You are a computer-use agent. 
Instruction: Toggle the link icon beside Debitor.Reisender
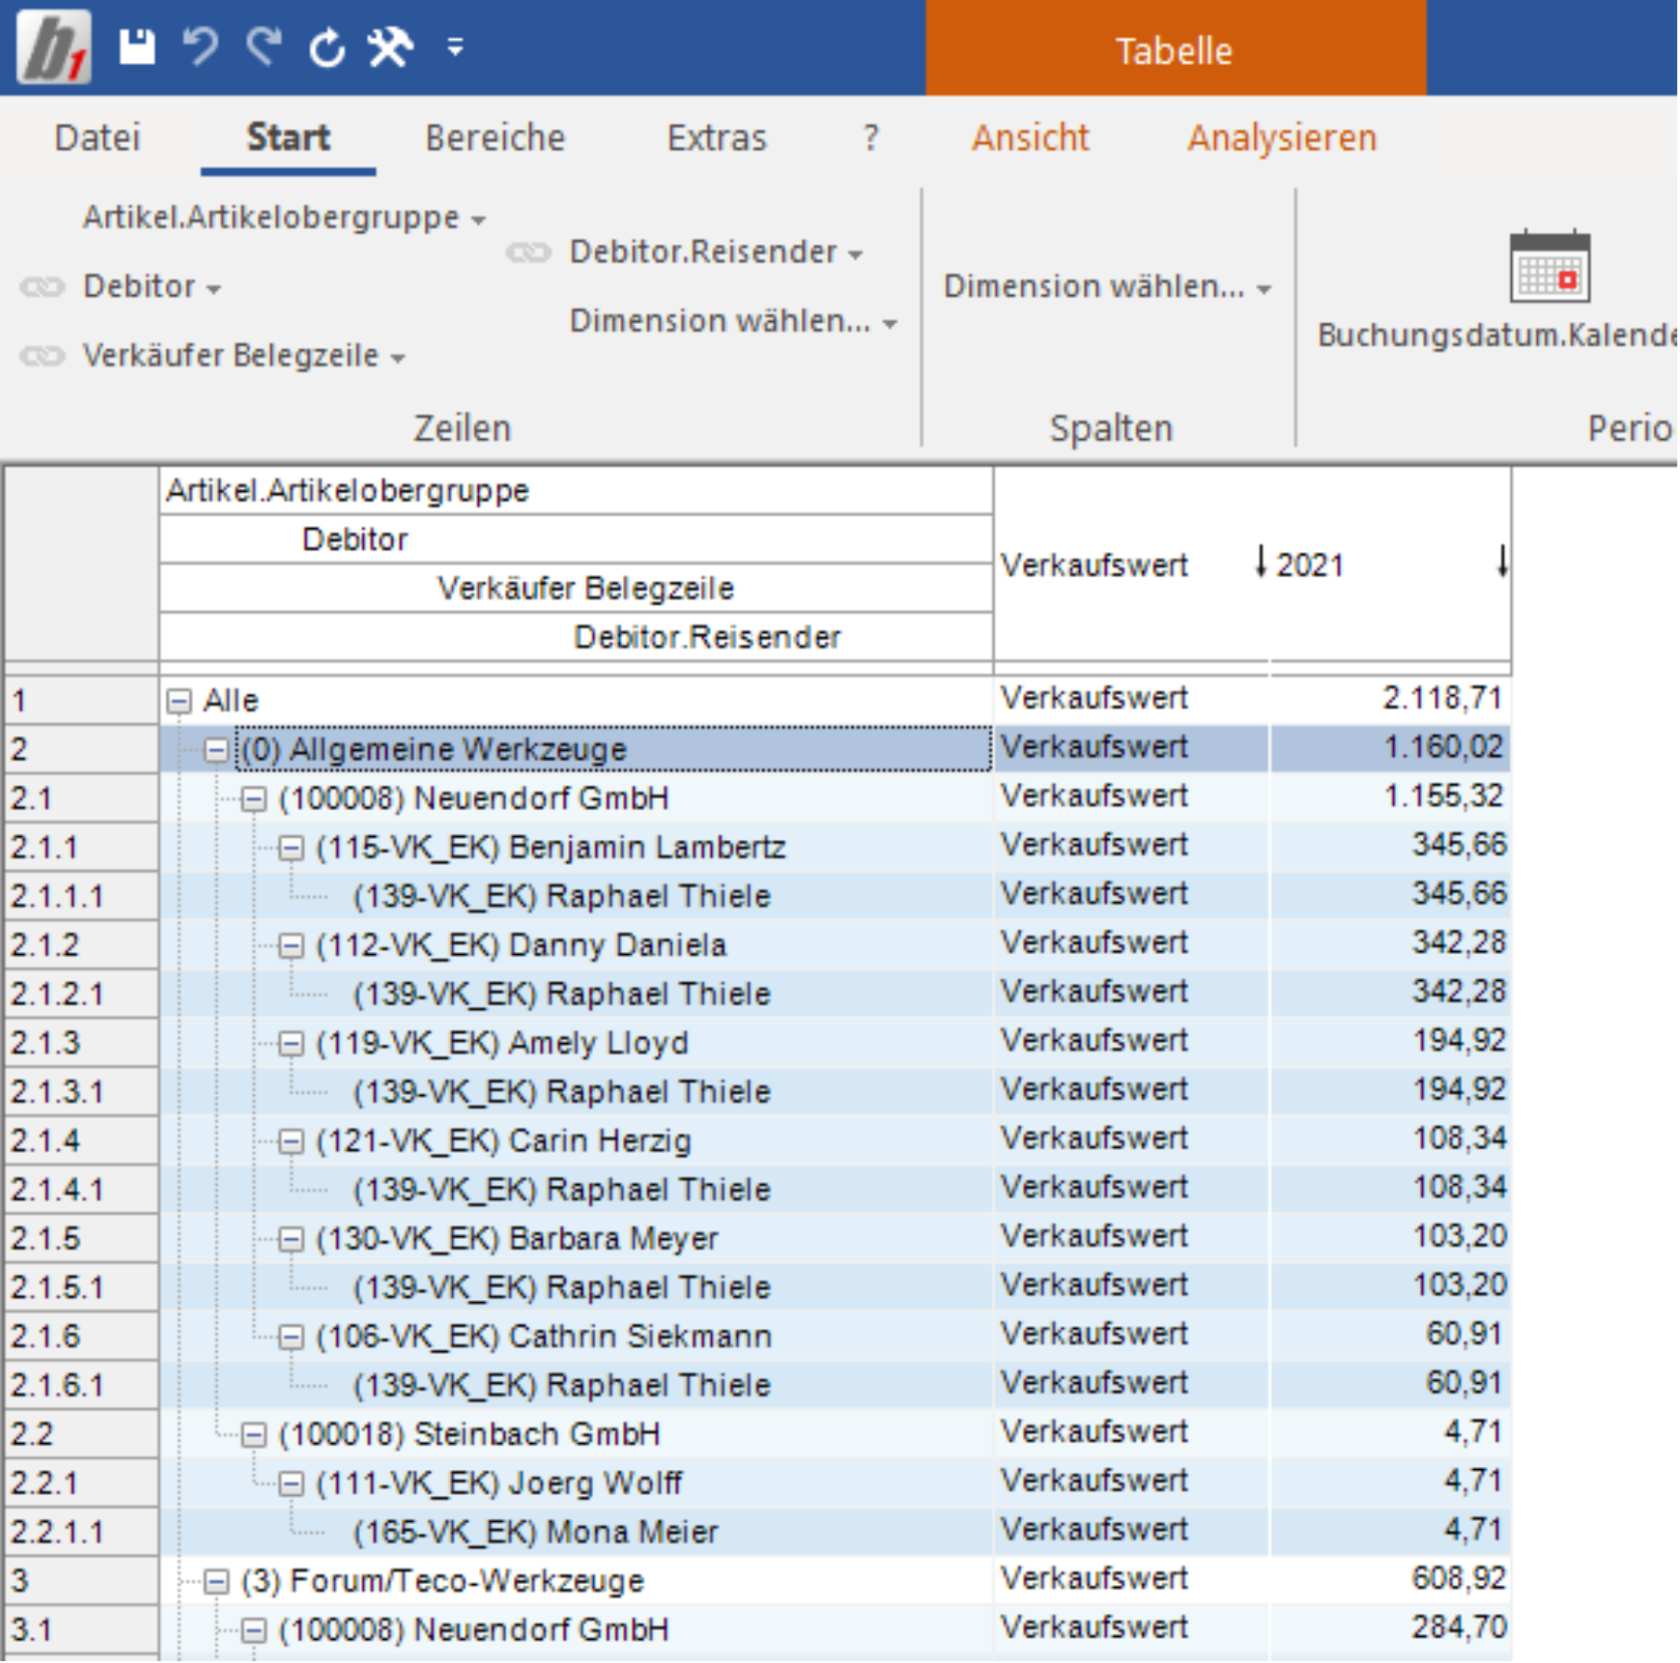point(528,252)
